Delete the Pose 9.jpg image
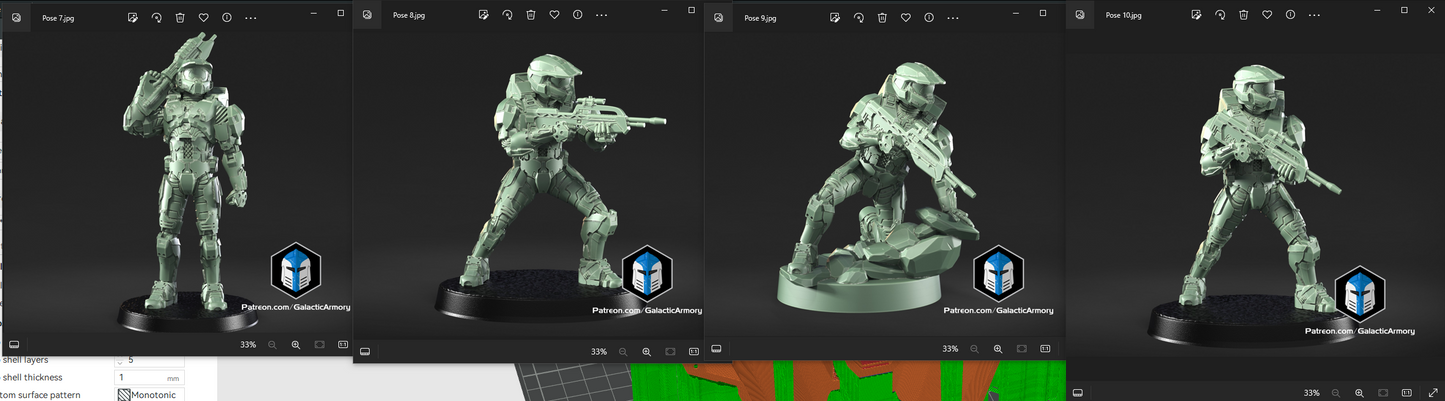Image resolution: width=1445 pixels, height=401 pixels. point(882,18)
